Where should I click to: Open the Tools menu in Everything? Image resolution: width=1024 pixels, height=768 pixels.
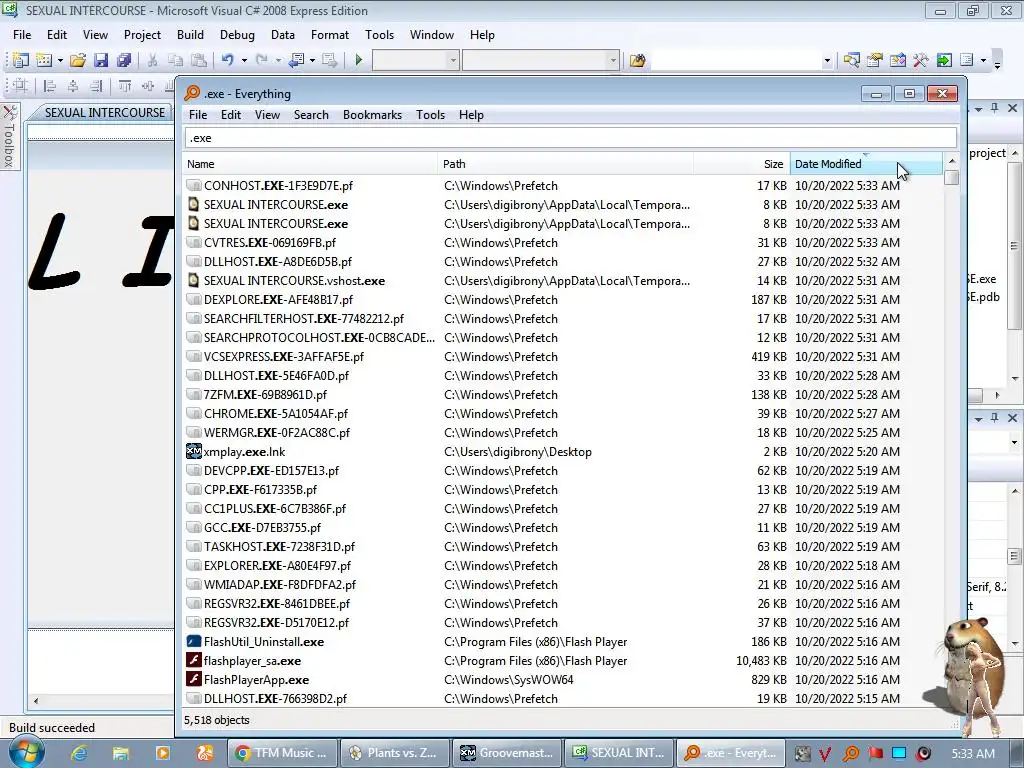coord(430,115)
